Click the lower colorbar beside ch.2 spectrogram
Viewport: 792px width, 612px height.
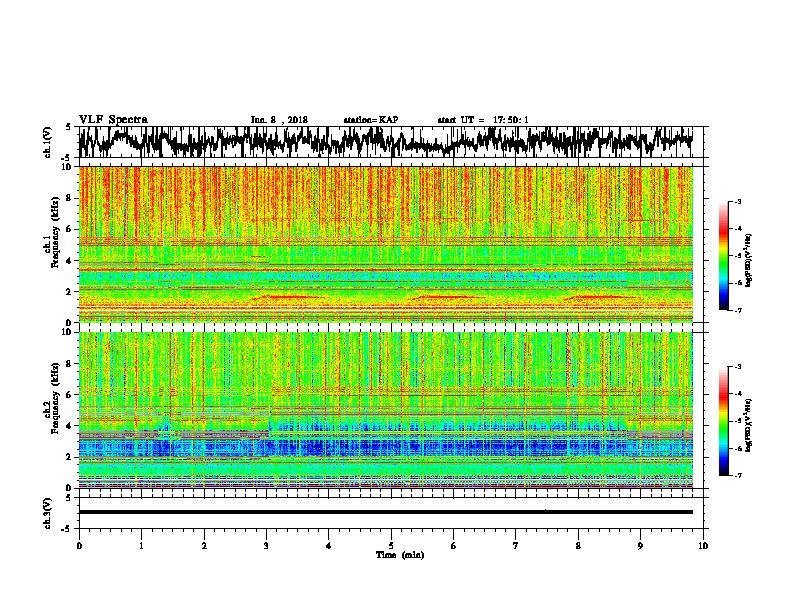point(723,421)
